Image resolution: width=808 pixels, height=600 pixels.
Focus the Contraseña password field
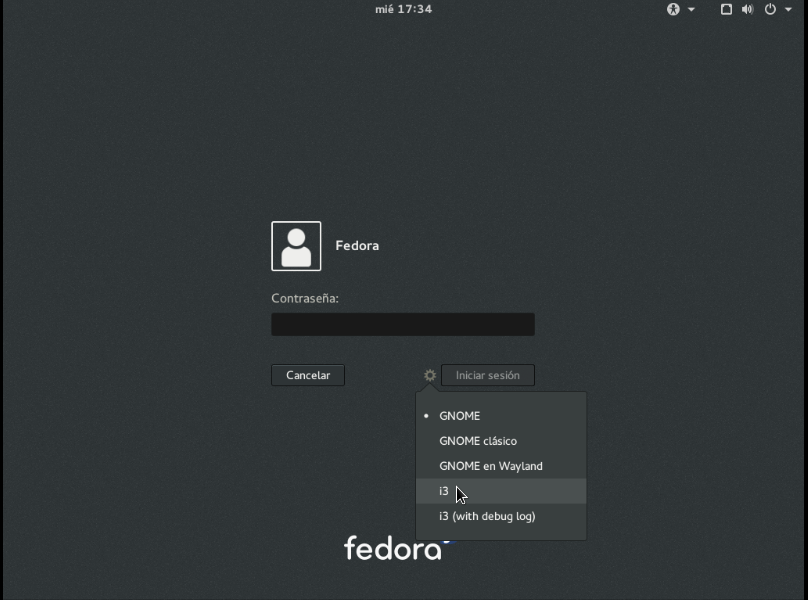[403, 324]
